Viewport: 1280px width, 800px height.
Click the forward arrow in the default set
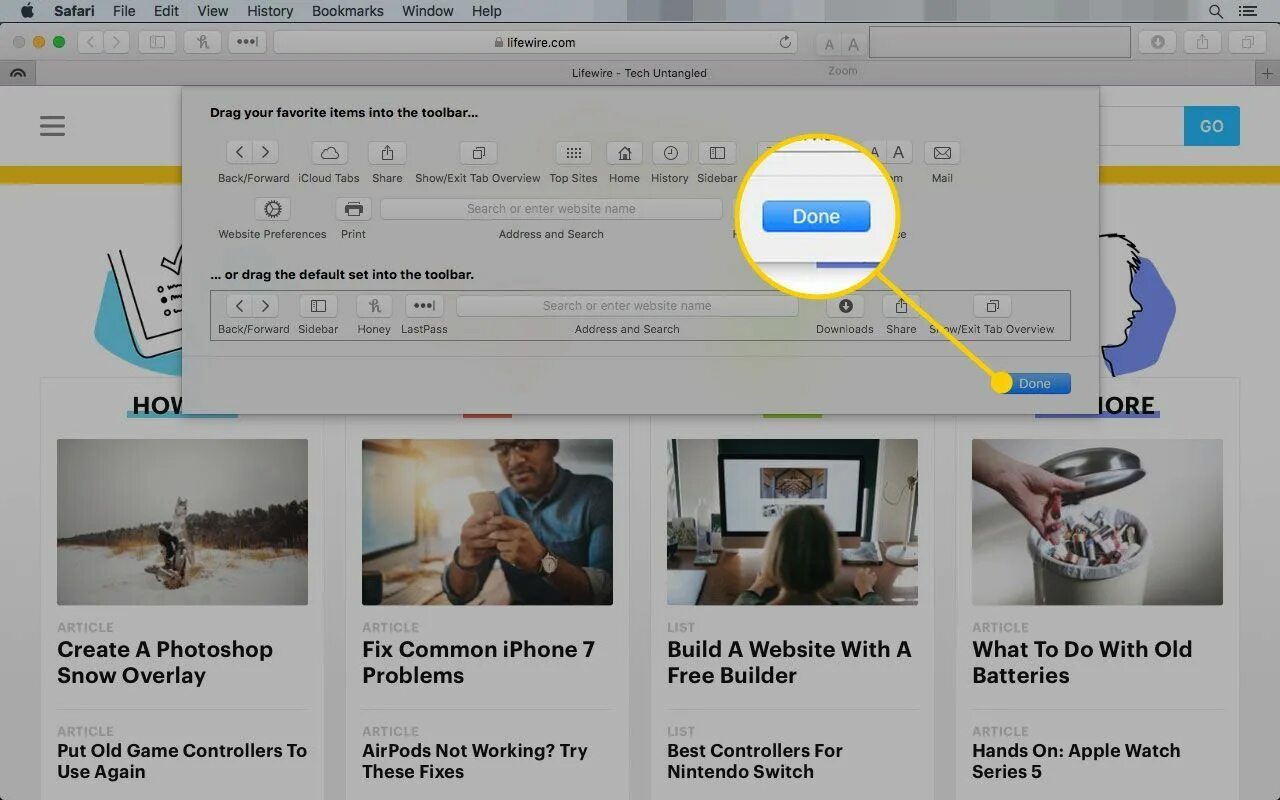[265, 306]
